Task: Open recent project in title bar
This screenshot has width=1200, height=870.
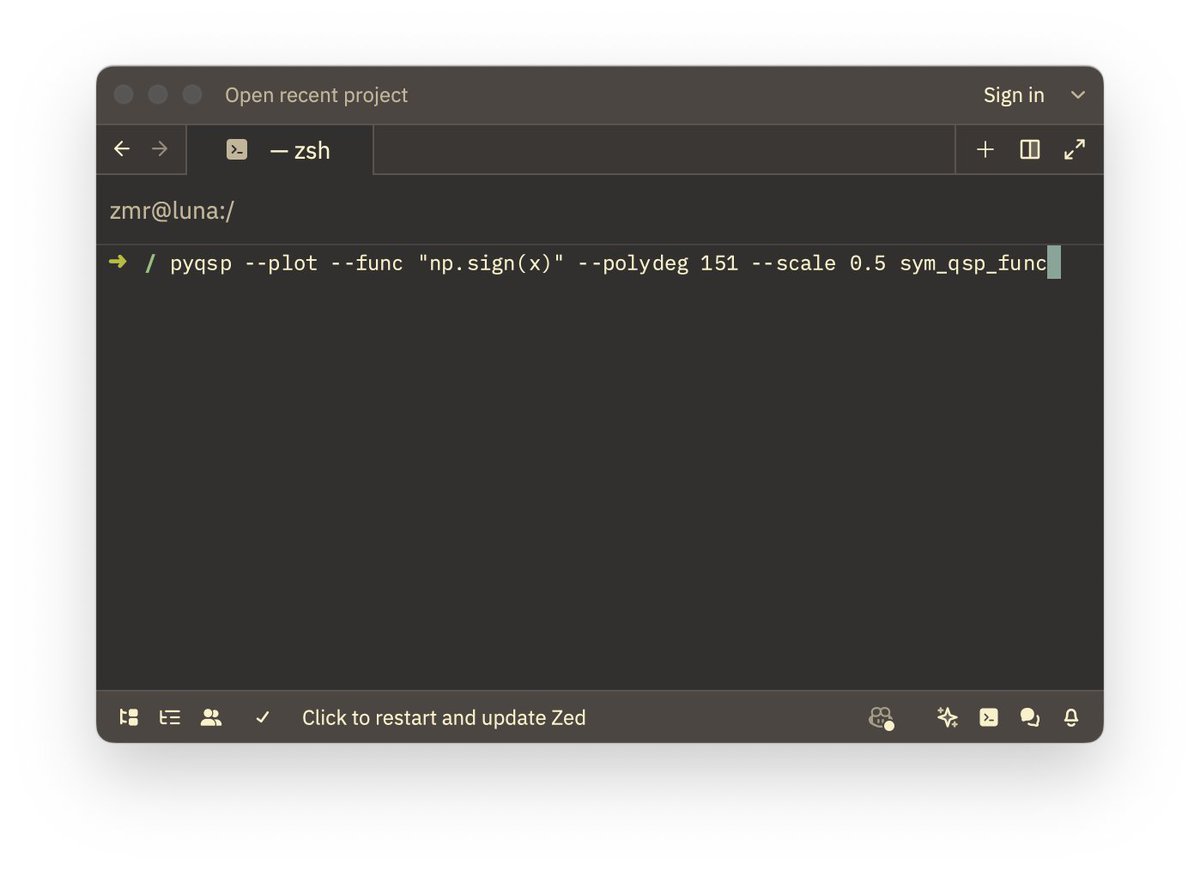Action: 316,95
